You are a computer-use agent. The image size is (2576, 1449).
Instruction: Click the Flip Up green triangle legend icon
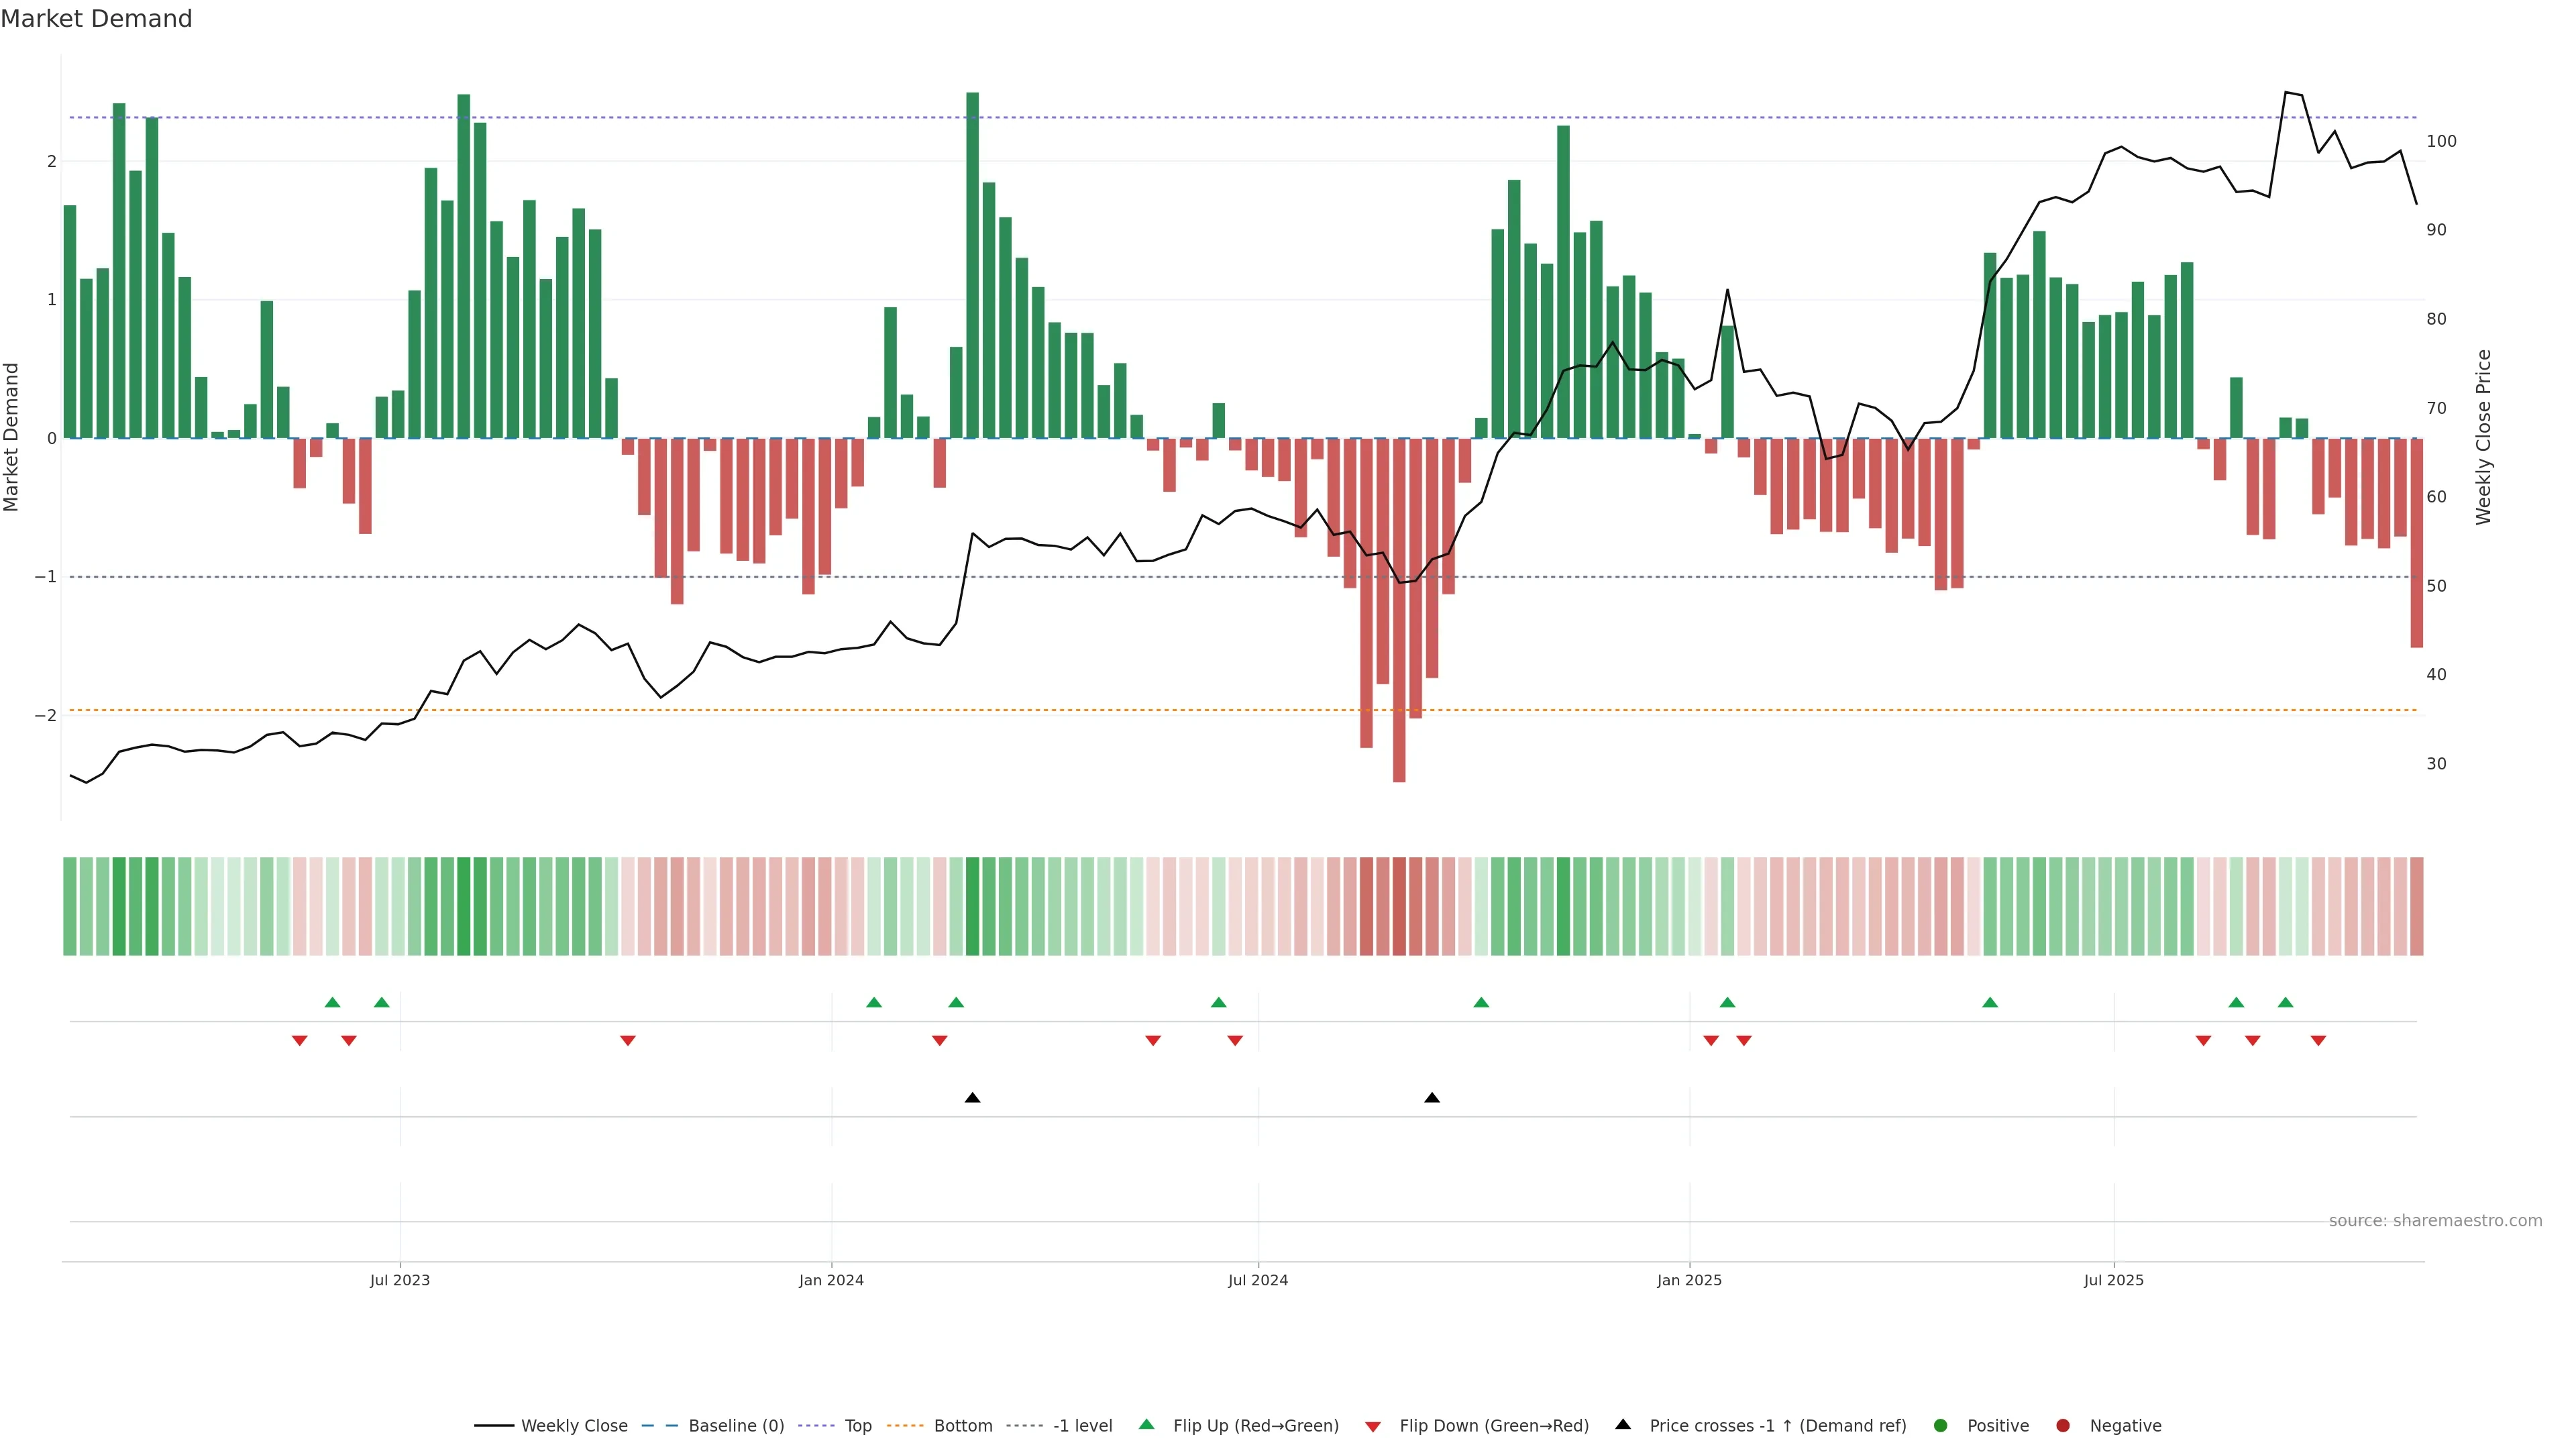pyautogui.click(x=1147, y=1424)
